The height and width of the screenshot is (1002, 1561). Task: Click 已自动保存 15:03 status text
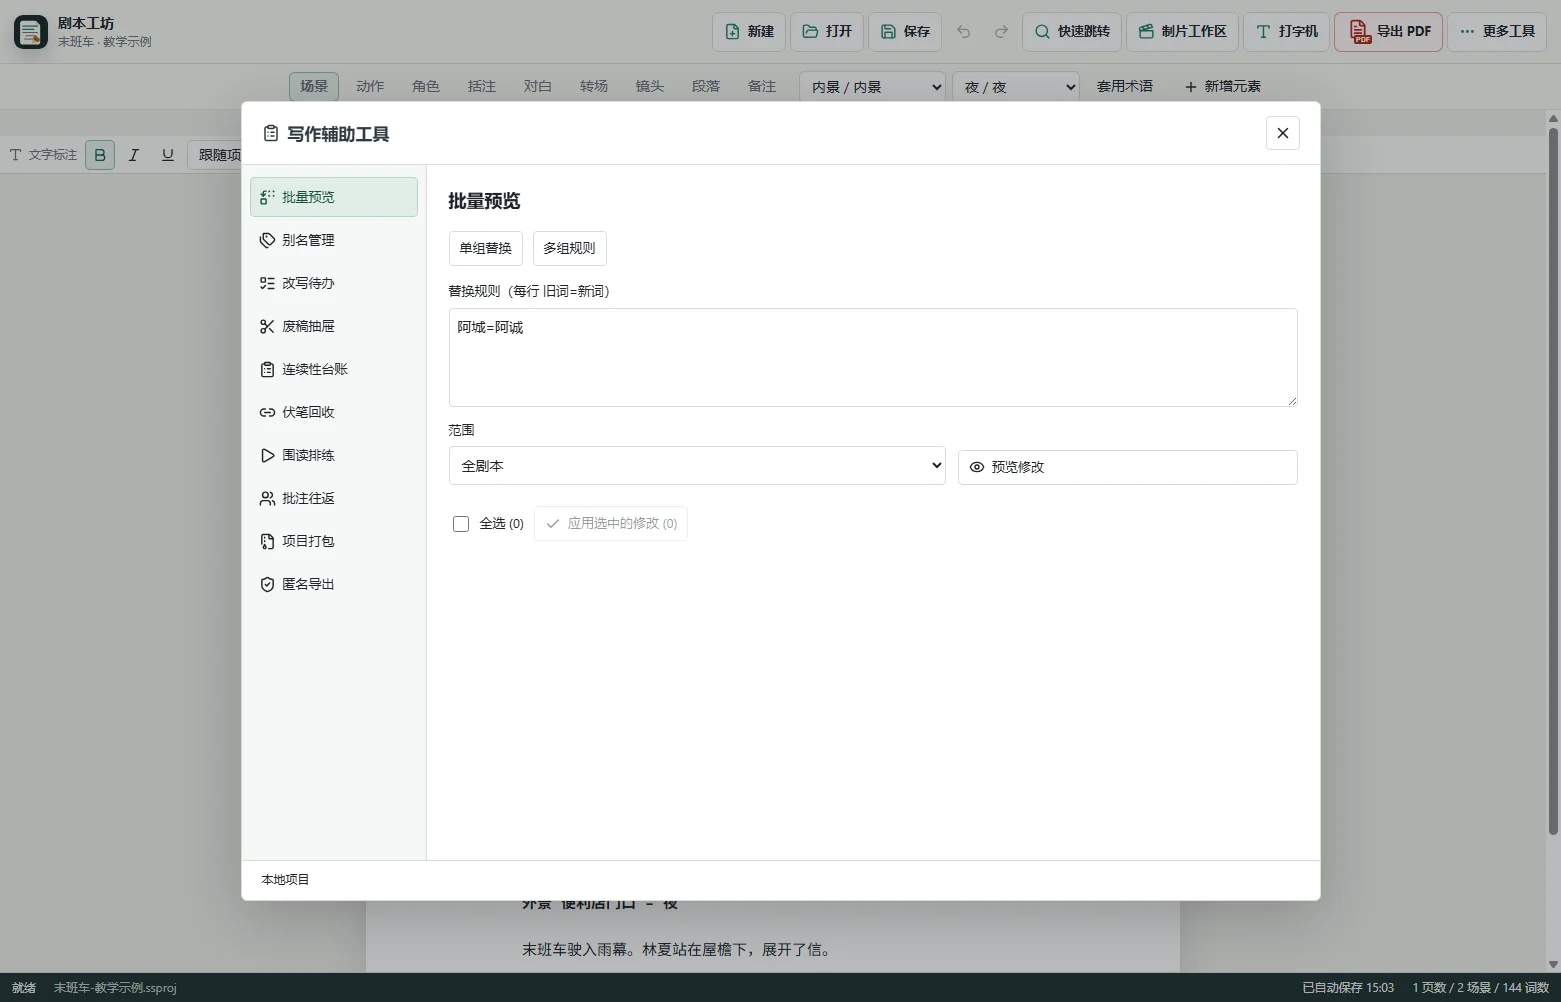tap(1348, 988)
